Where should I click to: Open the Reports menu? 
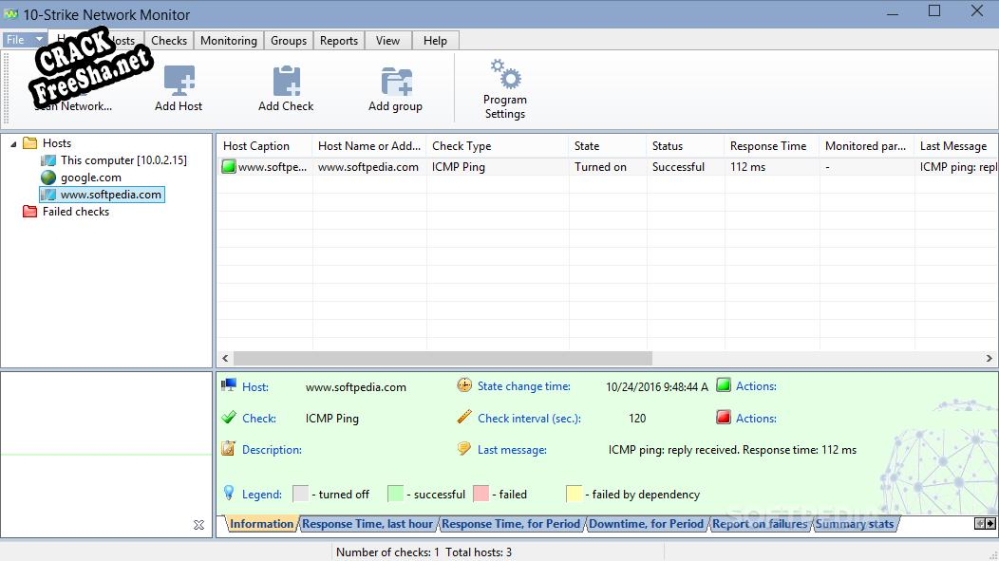click(339, 41)
